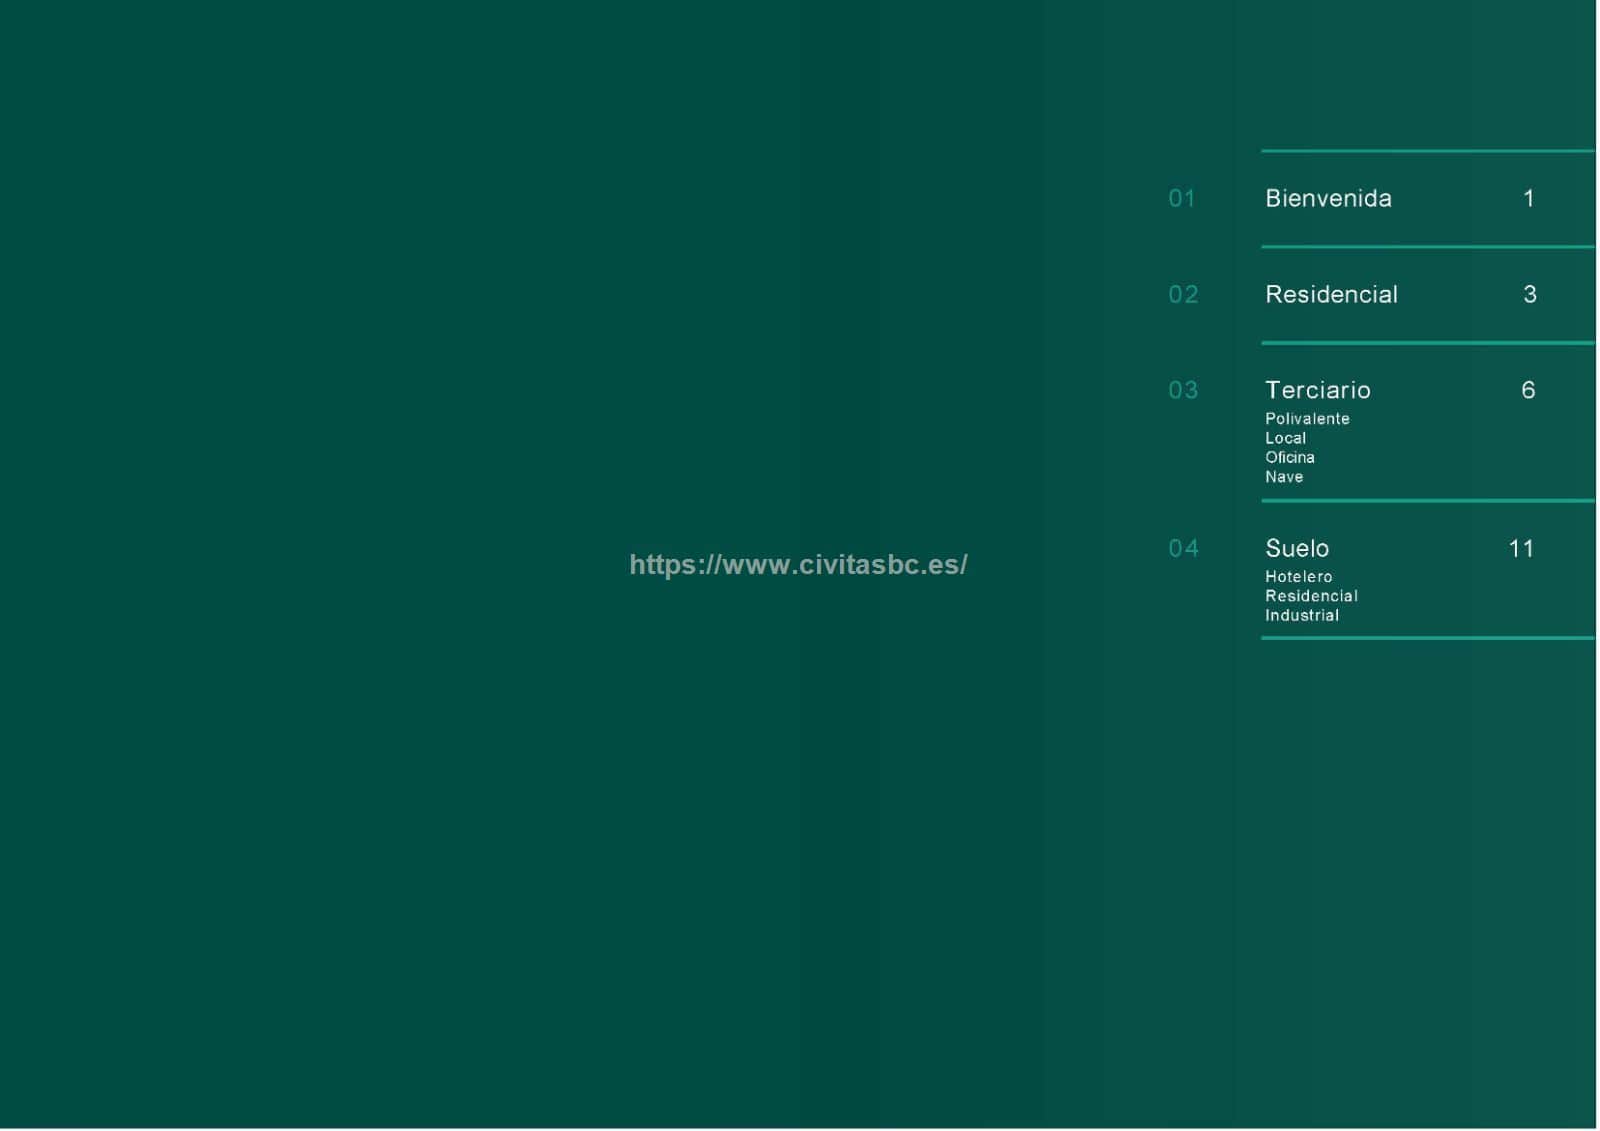Select section number 03

point(1183,390)
